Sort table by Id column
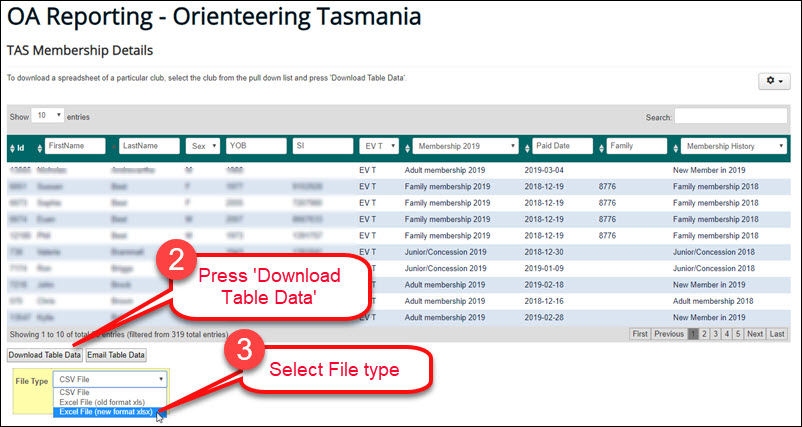The height and width of the screenshot is (427, 802). [x=17, y=148]
